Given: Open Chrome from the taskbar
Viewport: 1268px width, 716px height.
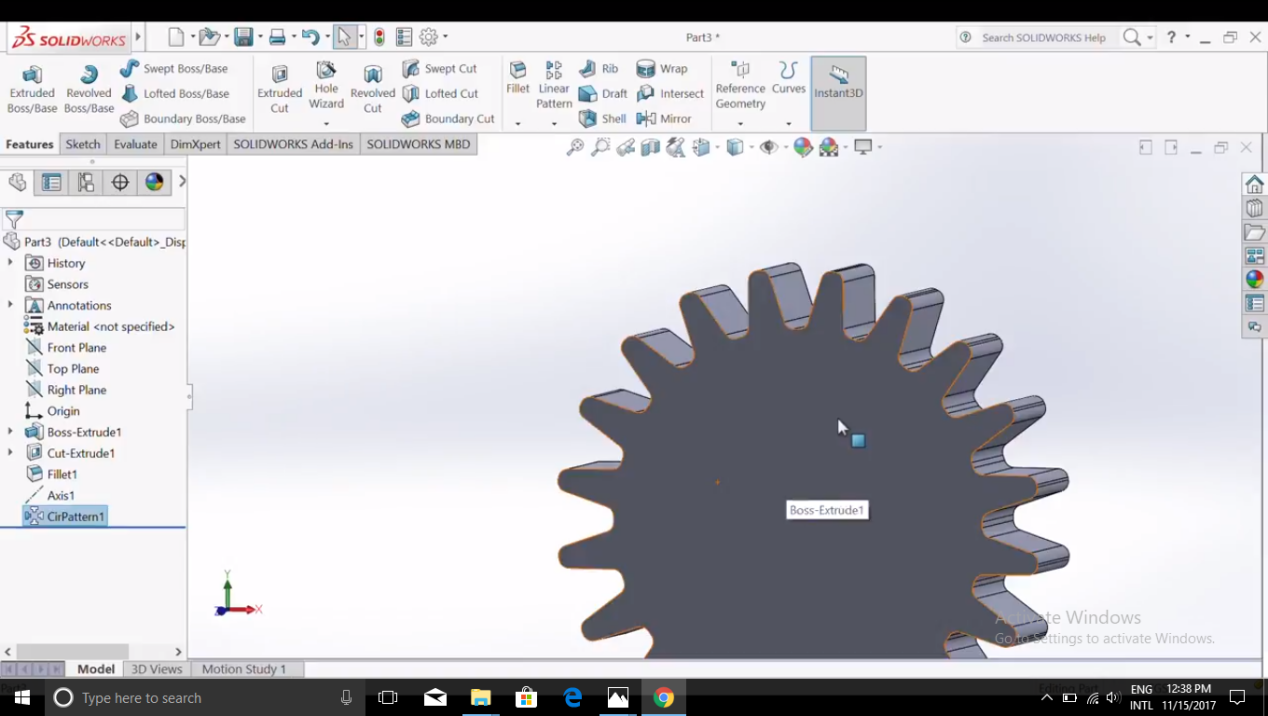Looking at the screenshot, I should point(664,698).
